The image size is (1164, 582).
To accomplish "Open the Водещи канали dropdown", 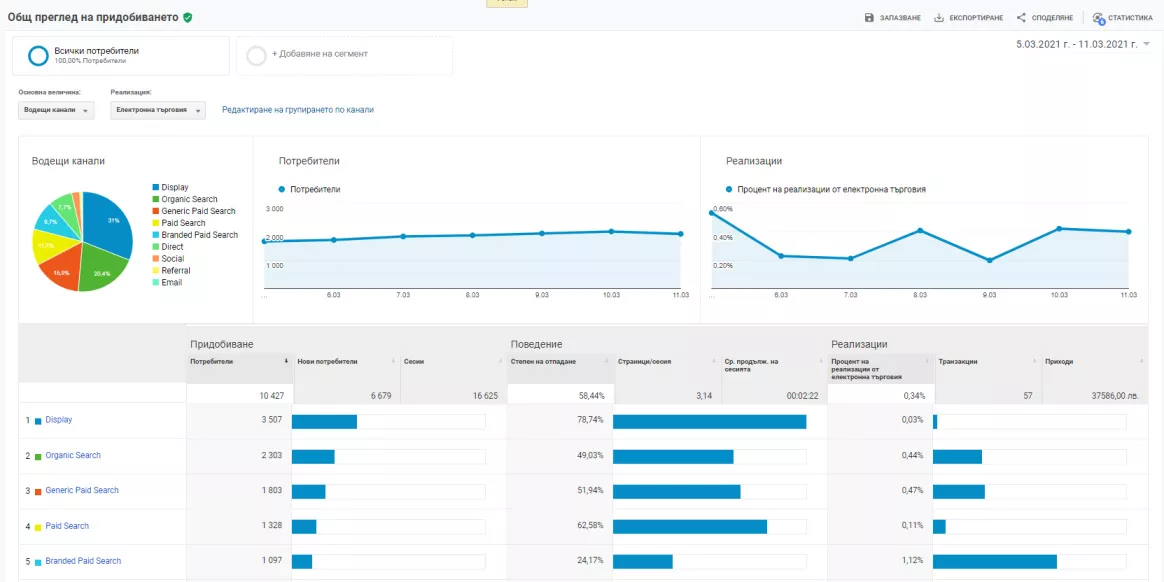I will click(x=56, y=110).
